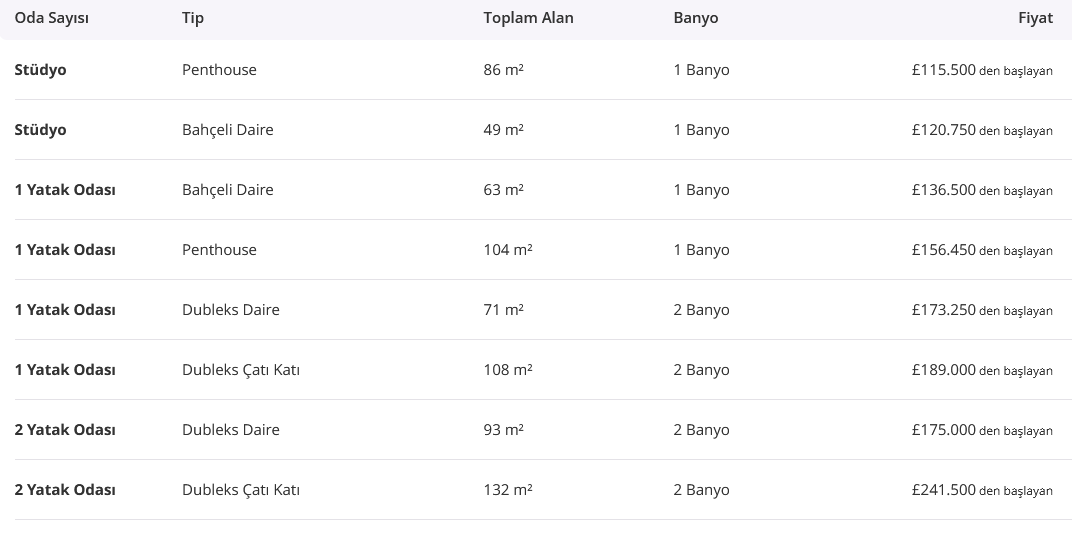
Task: Click the 86 m² area cell
Action: tap(504, 70)
